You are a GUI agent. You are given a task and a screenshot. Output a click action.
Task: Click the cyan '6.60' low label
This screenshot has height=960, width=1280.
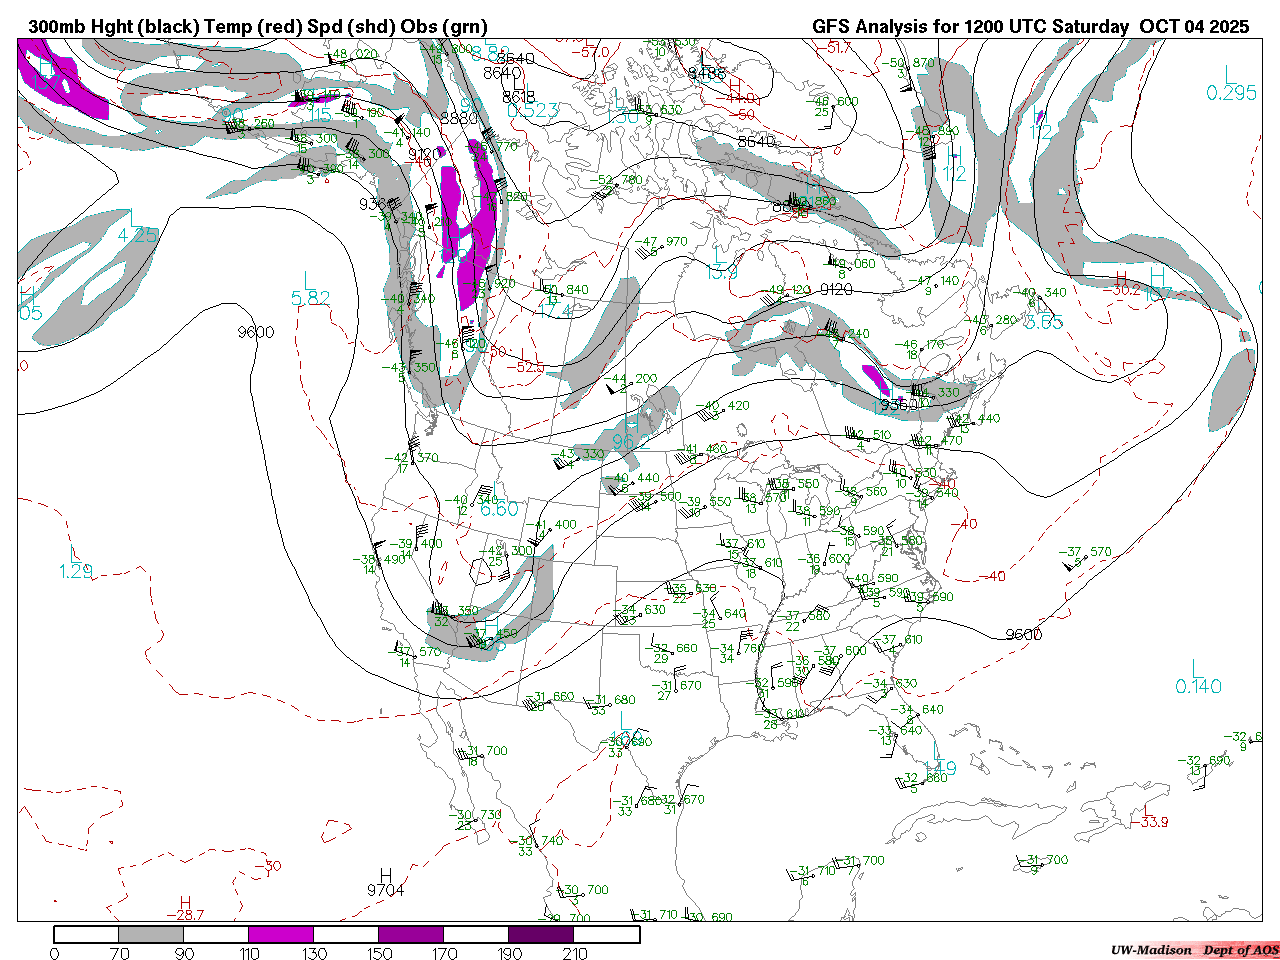coord(499,509)
